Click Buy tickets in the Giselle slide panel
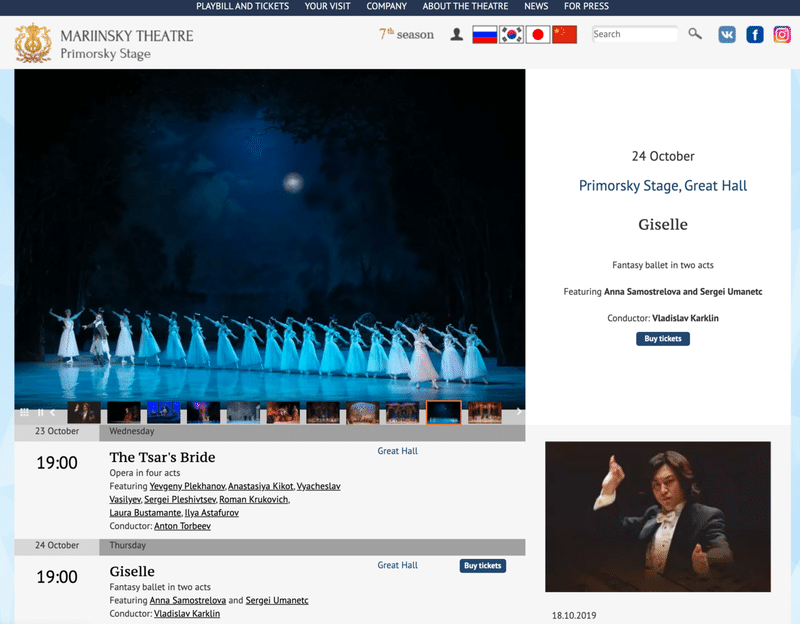 tap(663, 339)
